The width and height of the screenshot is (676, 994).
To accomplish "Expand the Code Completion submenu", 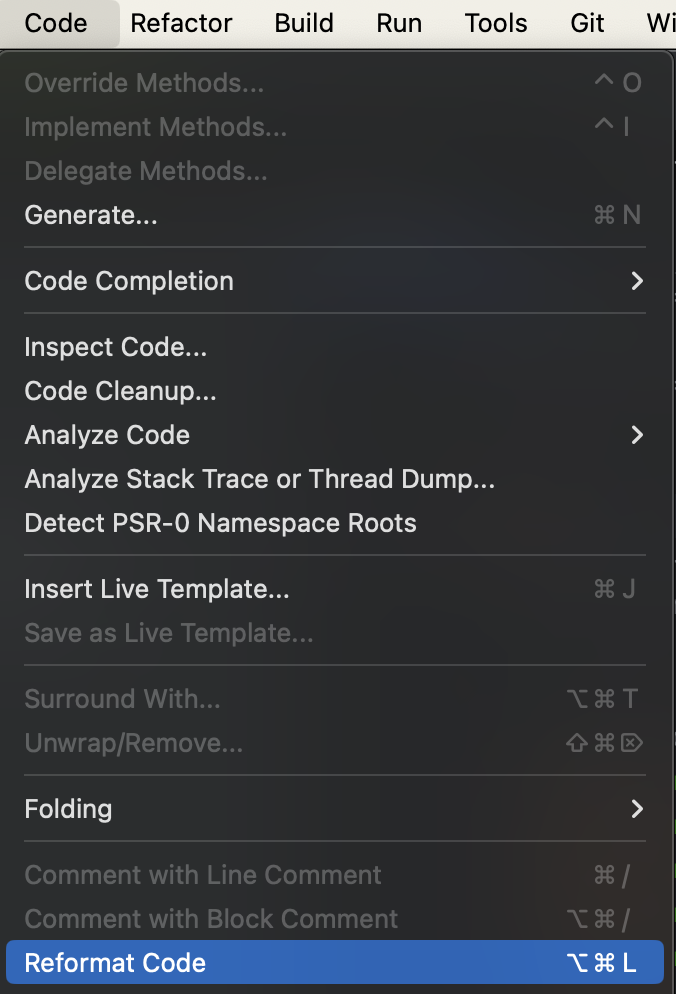I will pyautogui.click(x=129, y=281).
